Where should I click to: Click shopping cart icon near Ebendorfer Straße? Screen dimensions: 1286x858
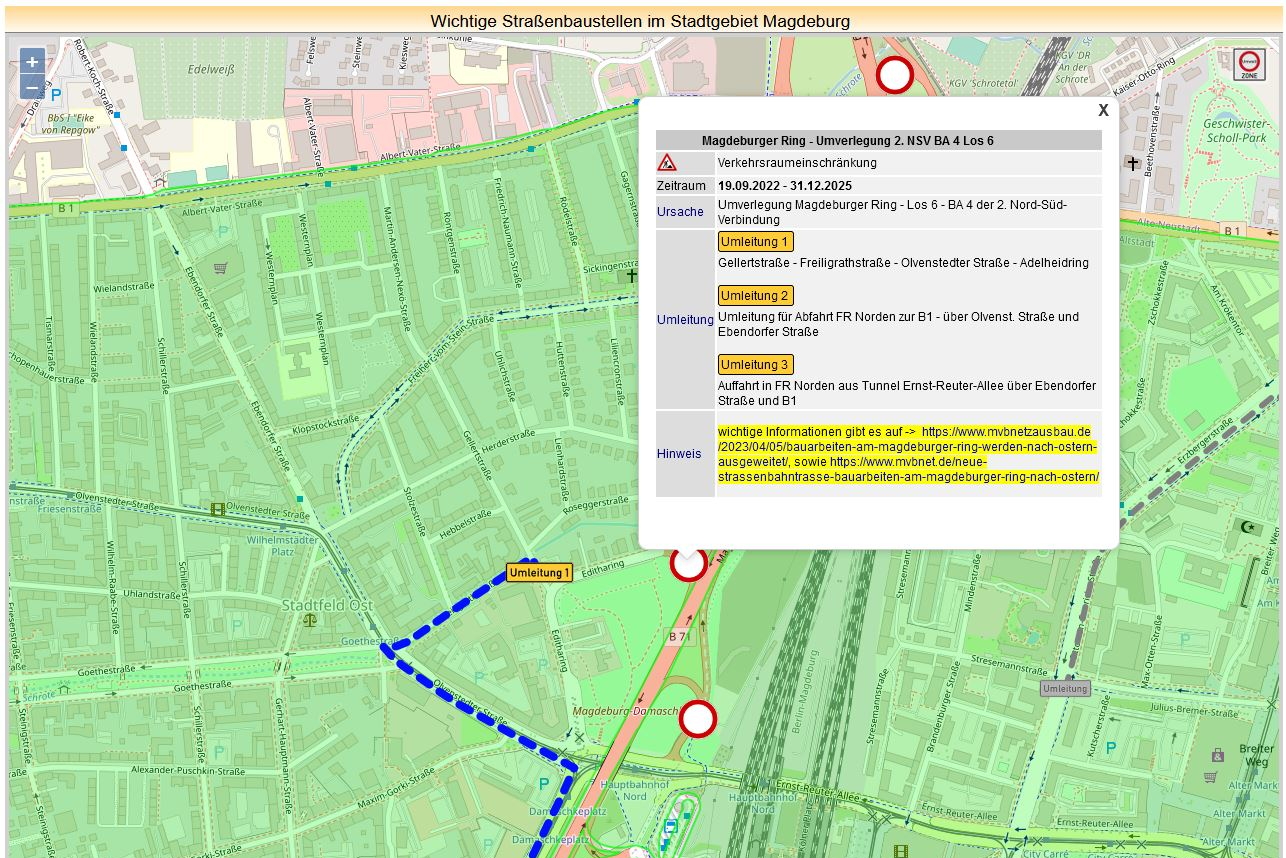click(x=220, y=268)
